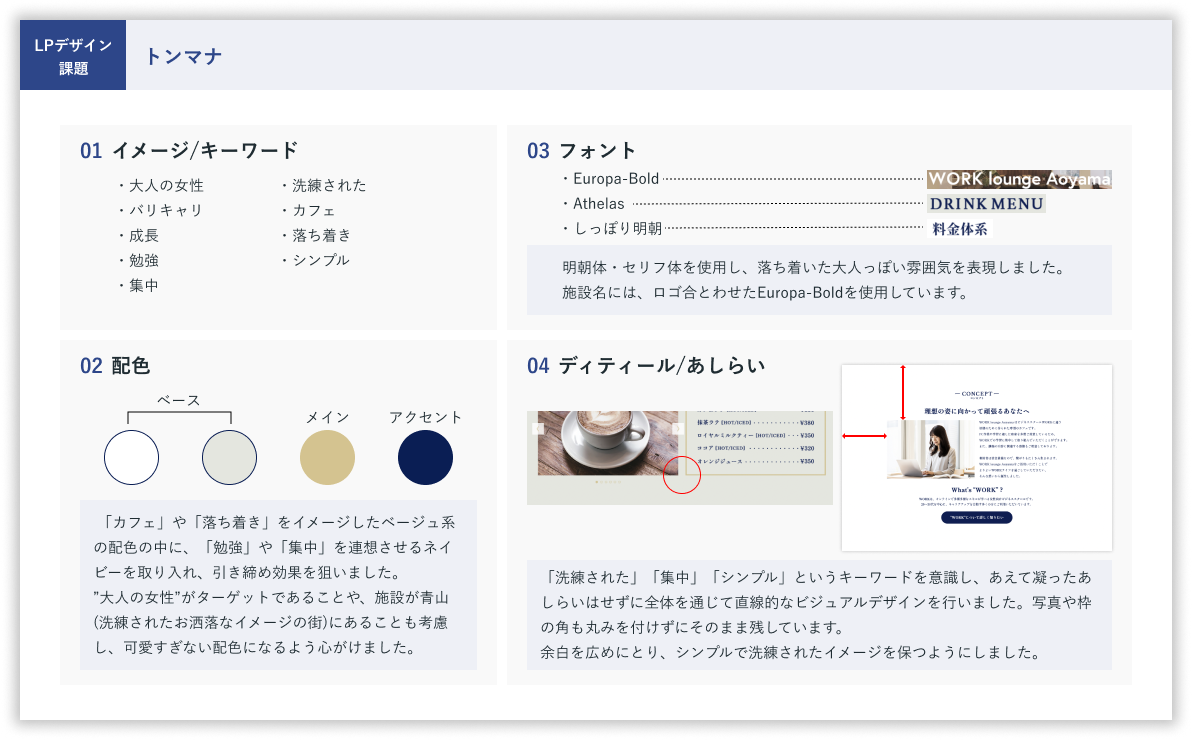Click the DRINK MENU font sample

click(x=986, y=204)
